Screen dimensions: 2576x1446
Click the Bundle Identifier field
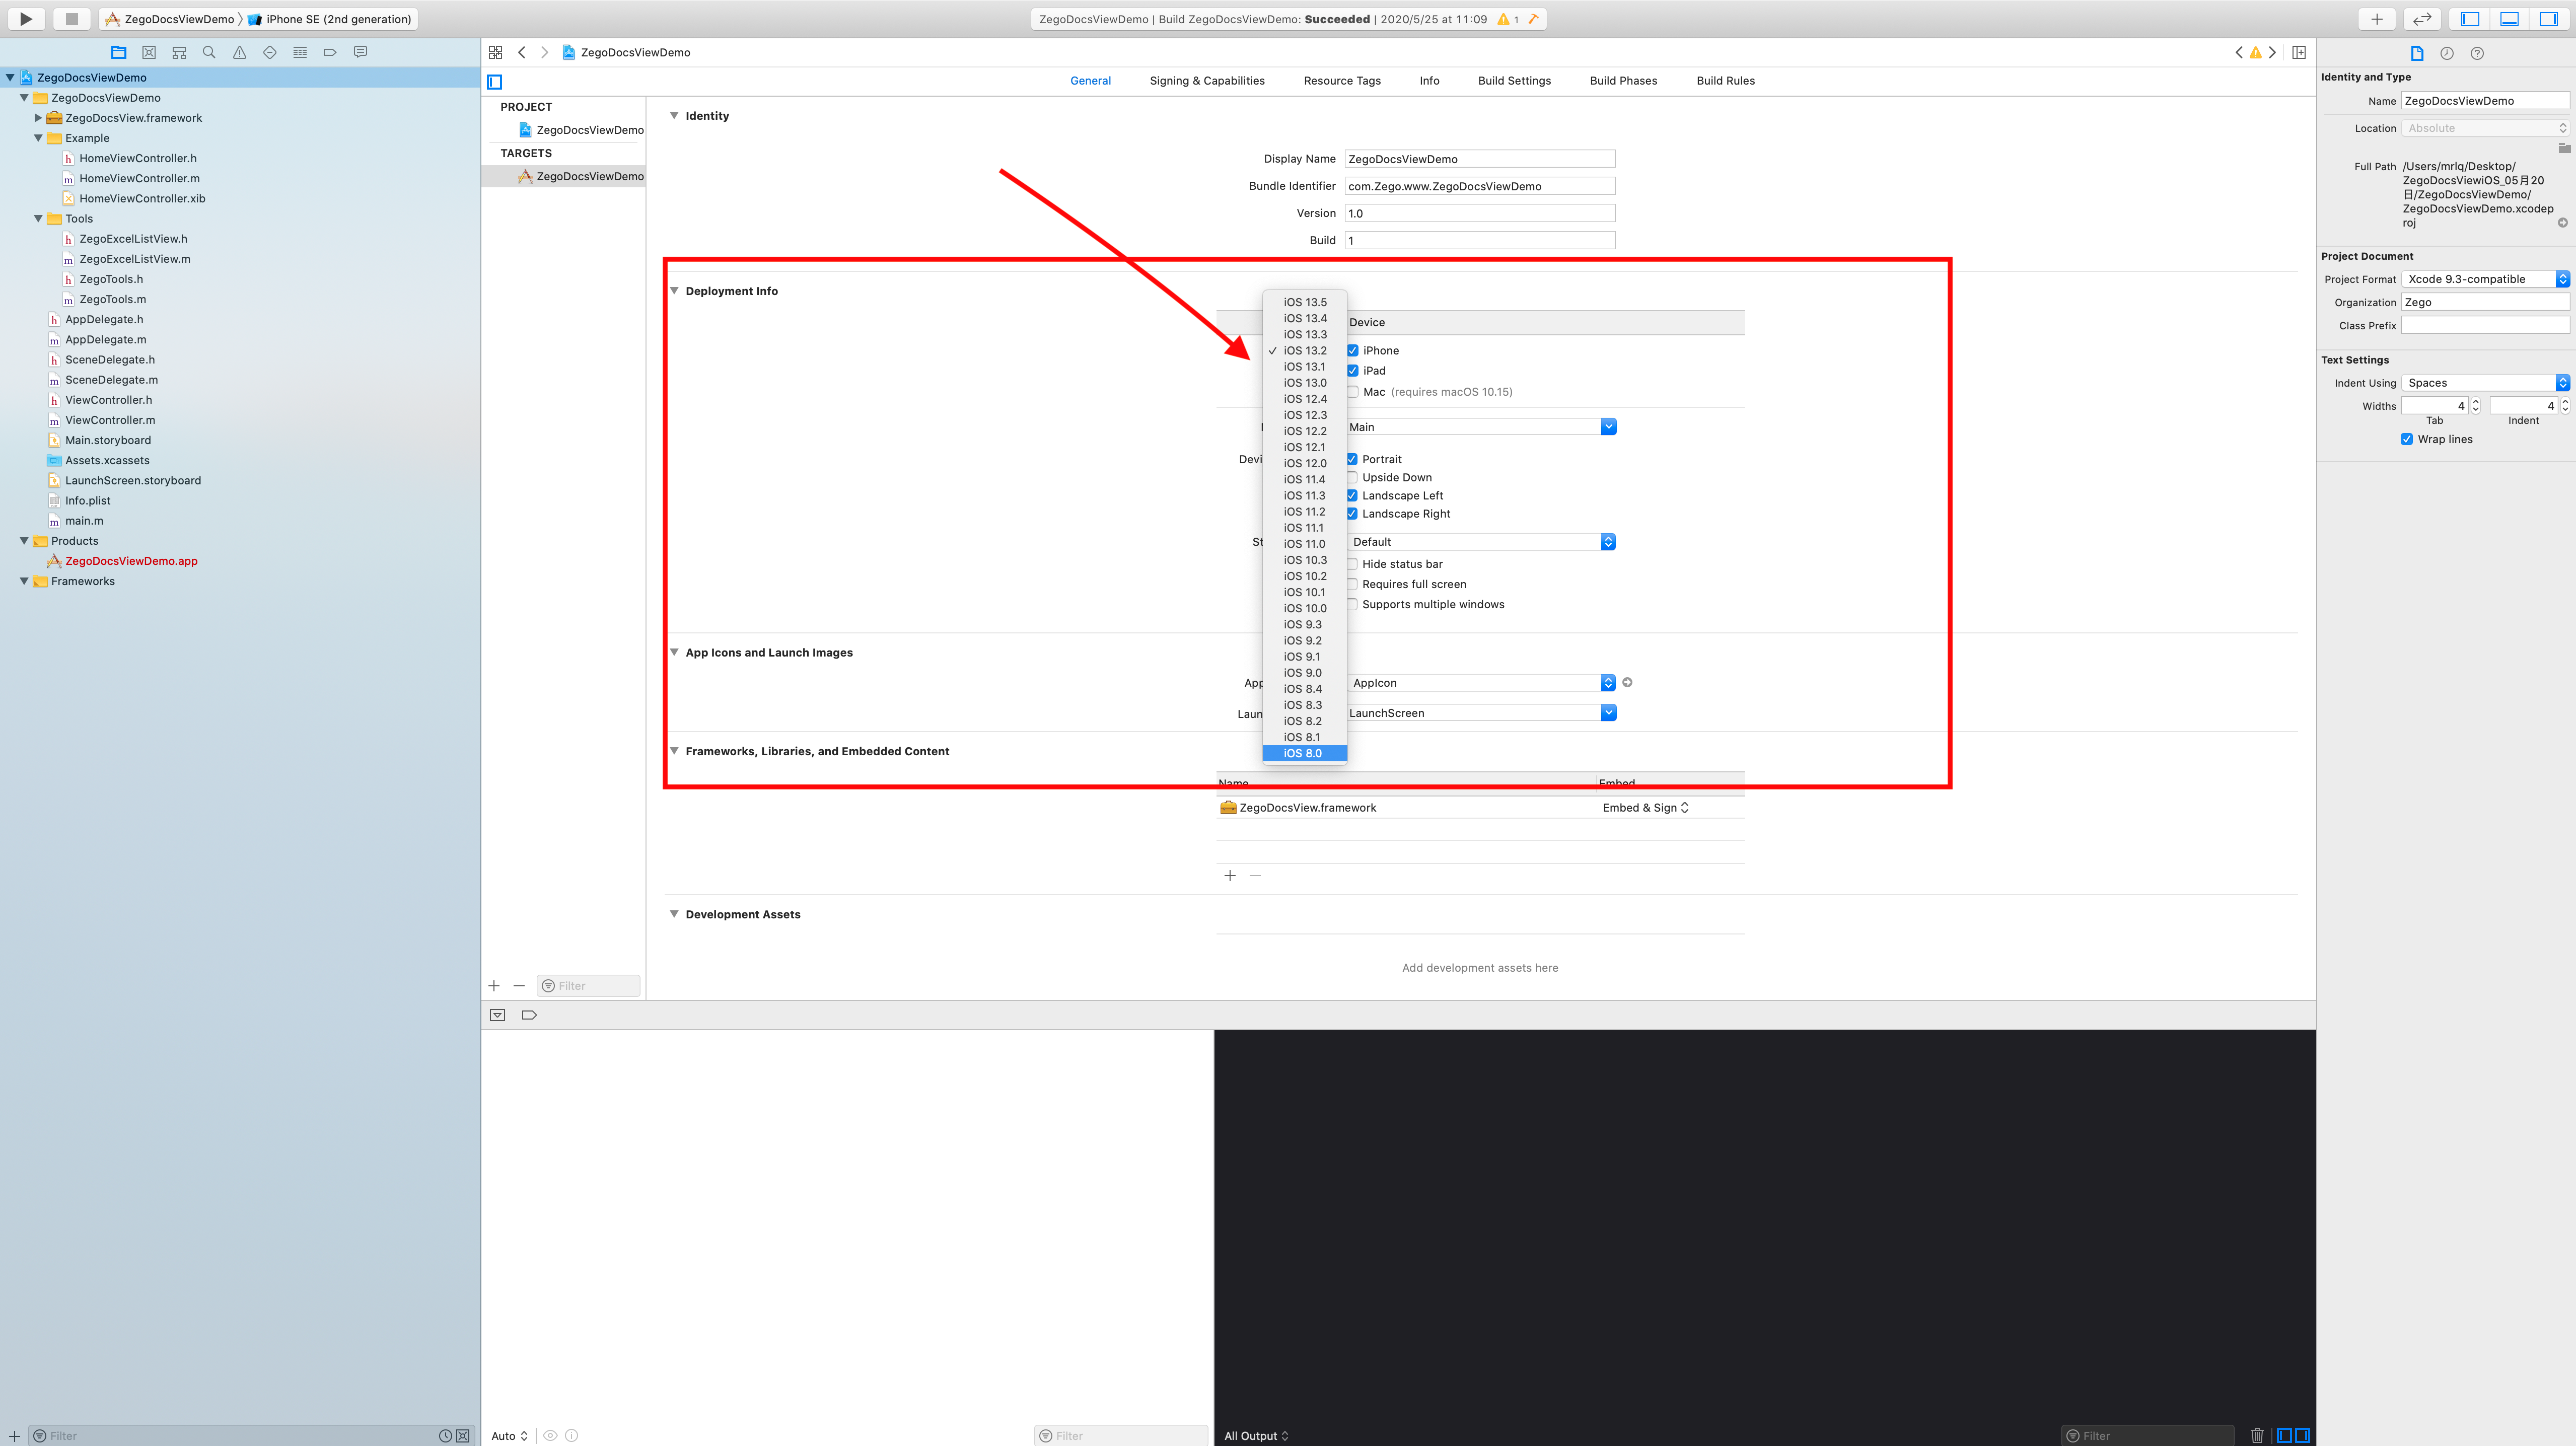click(x=1479, y=186)
